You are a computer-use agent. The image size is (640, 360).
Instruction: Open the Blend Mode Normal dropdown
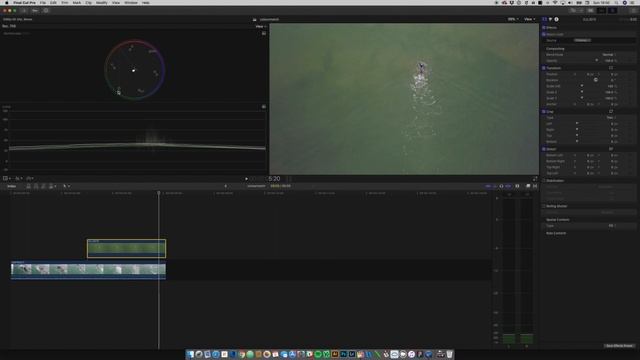pos(609,54)
